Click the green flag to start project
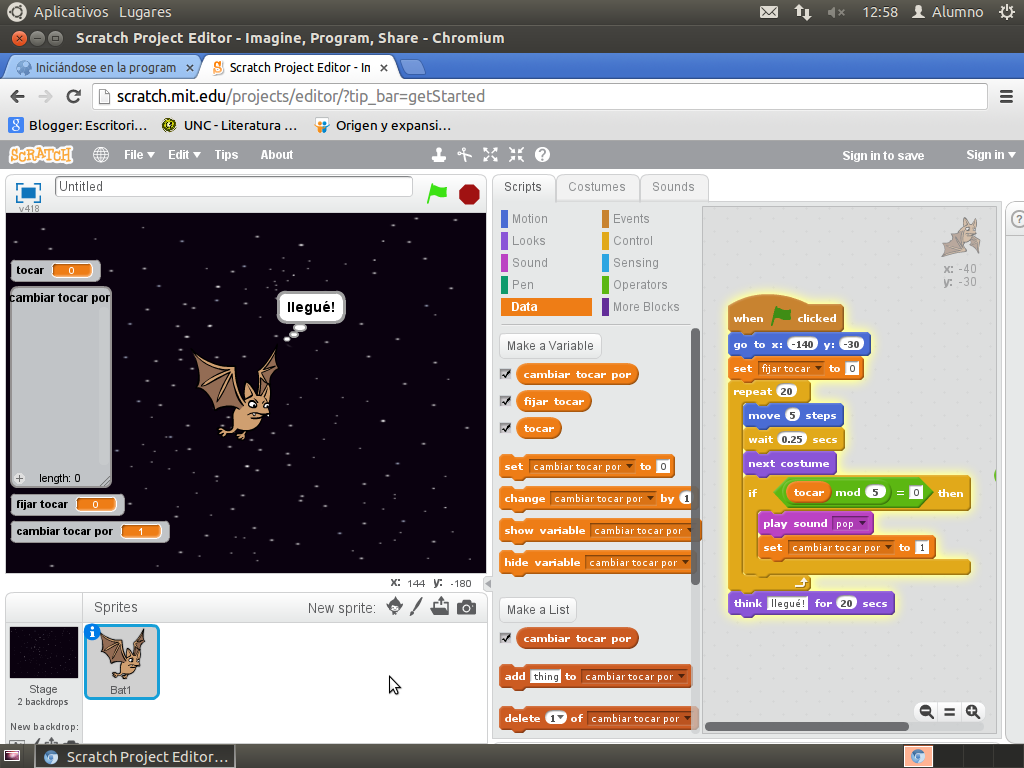The height and width of the screenshot is (768, 1024). (x=437, y=193)
